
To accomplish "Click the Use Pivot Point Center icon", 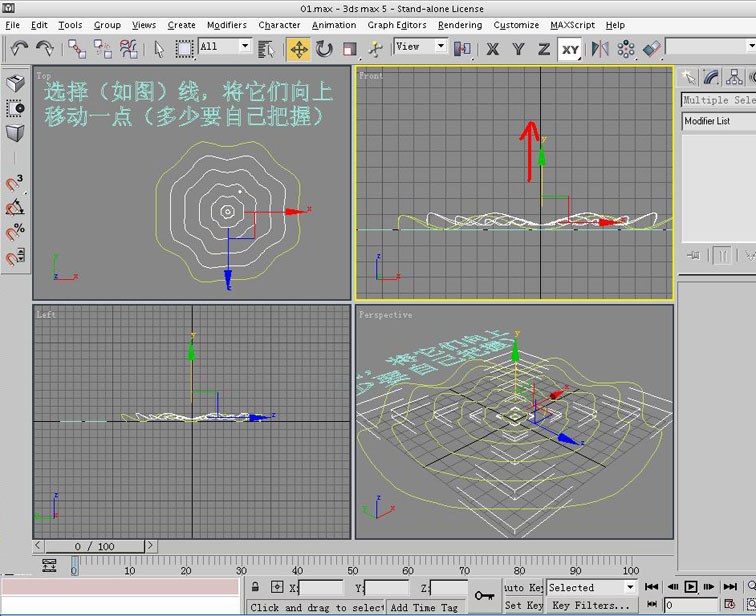I will tap(462, 49).
